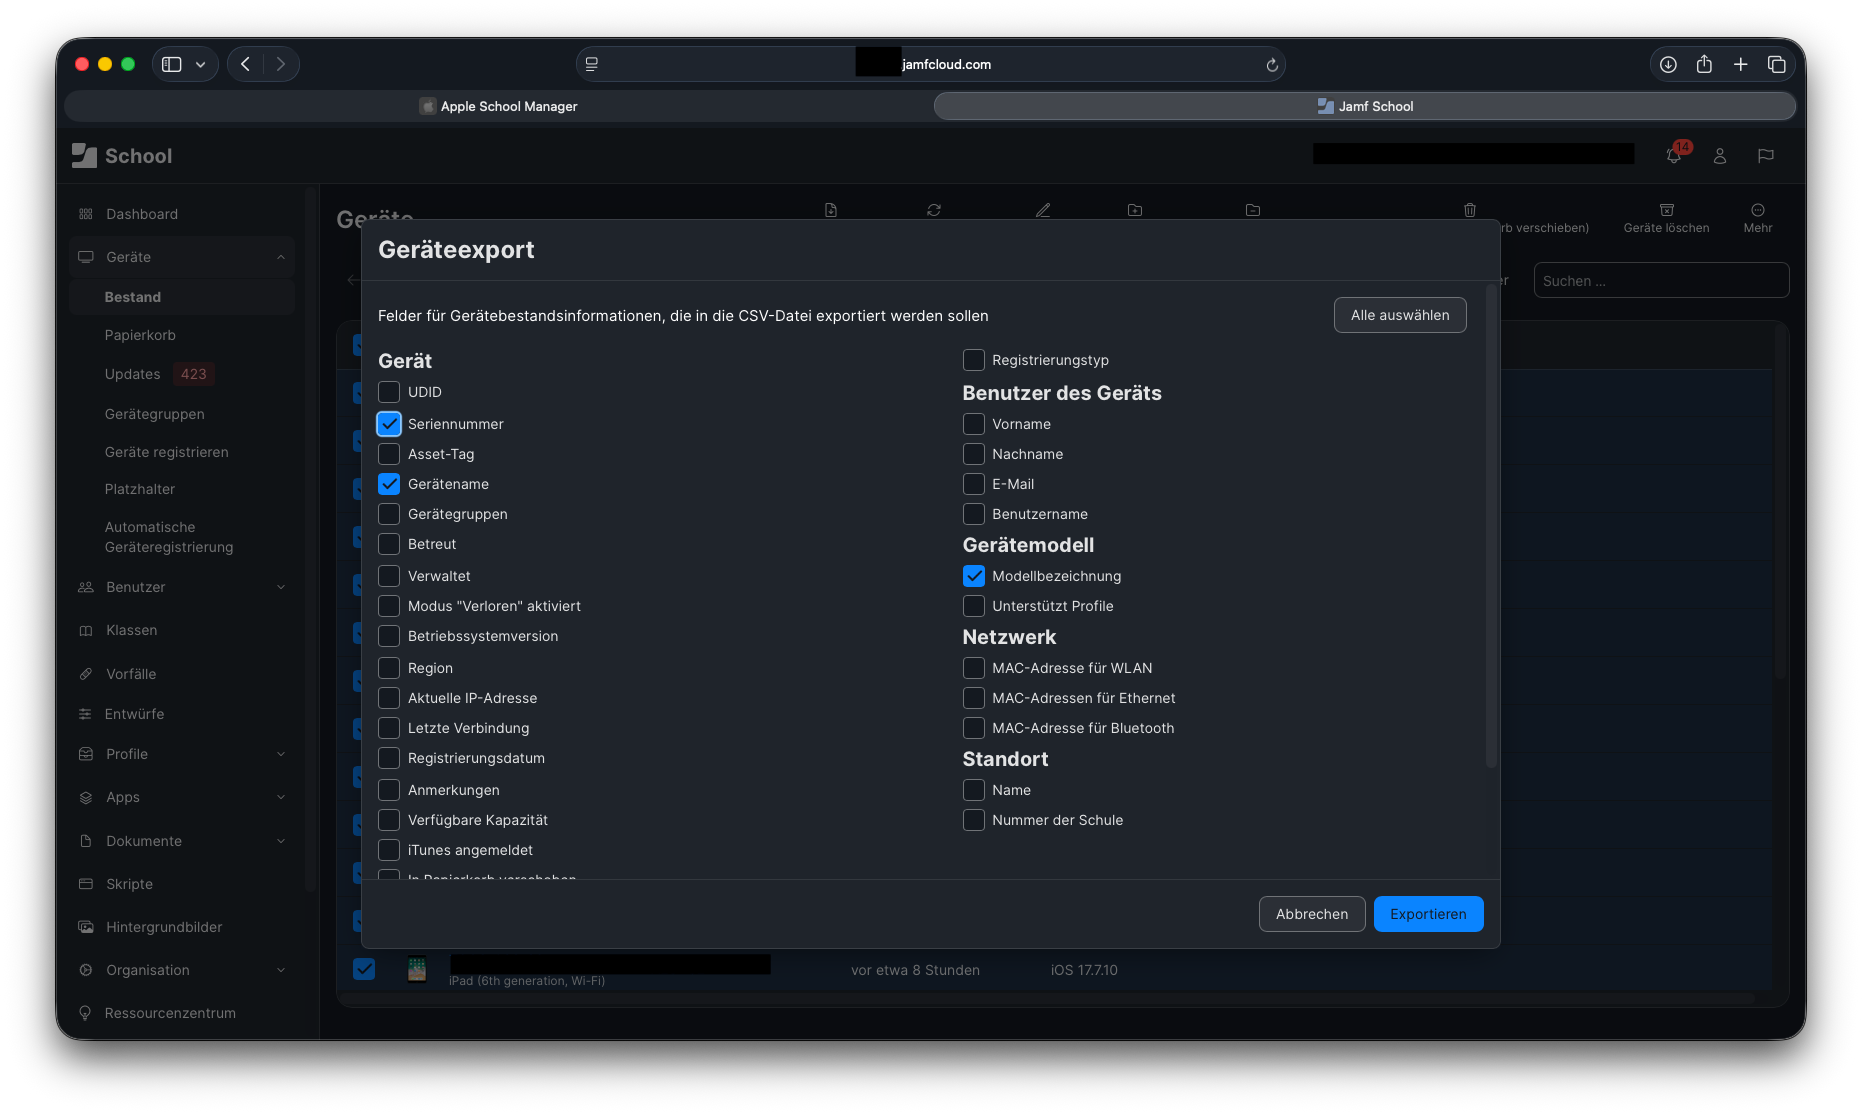1862x1114 pixels.
Task: Disable the Modellbezeichnung checkbox
Action: [973, 576]
